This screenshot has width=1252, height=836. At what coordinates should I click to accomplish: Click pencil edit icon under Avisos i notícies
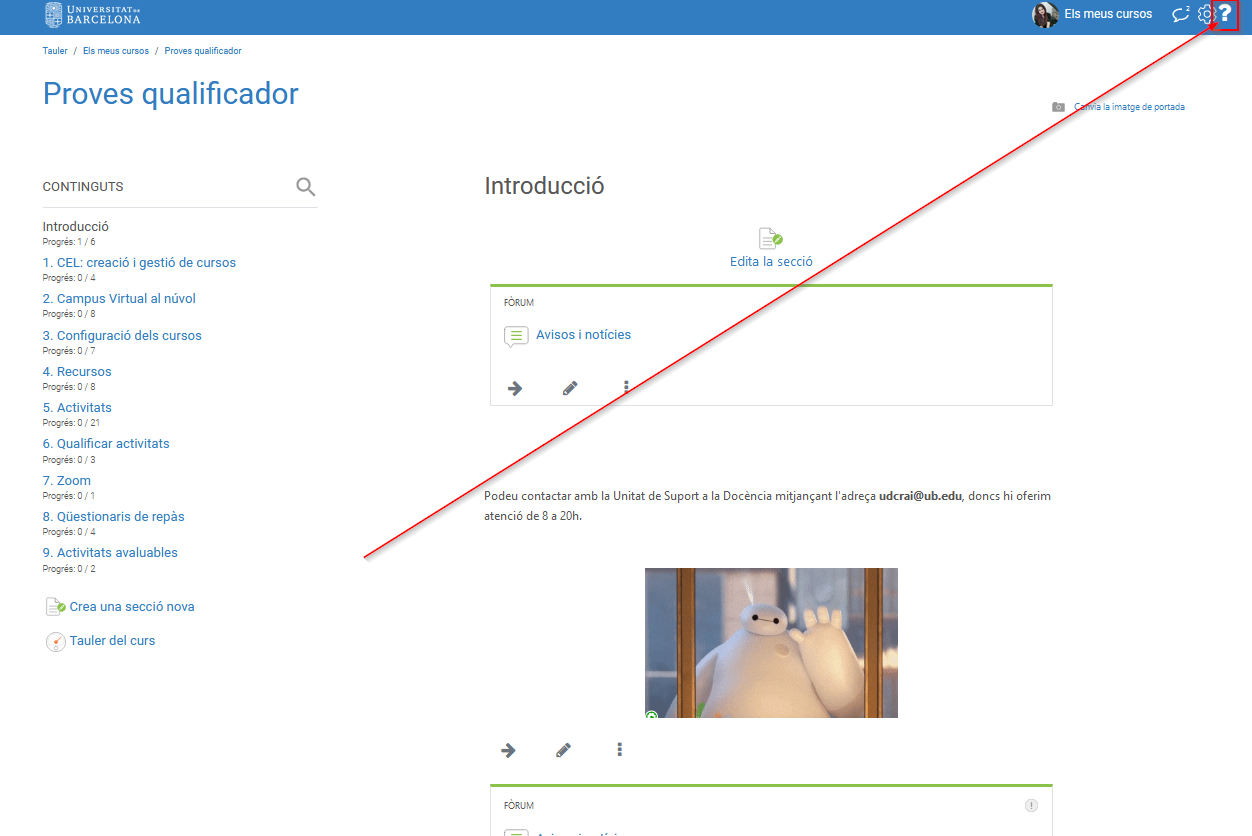coord(570,388)
